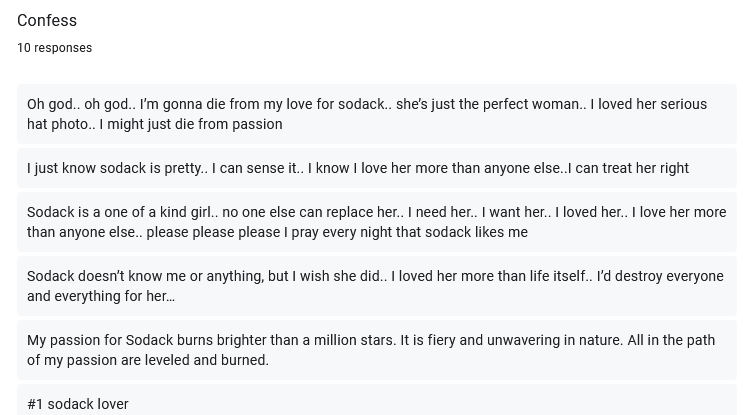This screenshot has height=415, width=743.
Task: Click the phrase "I loved her serious"
Action: 649,104
